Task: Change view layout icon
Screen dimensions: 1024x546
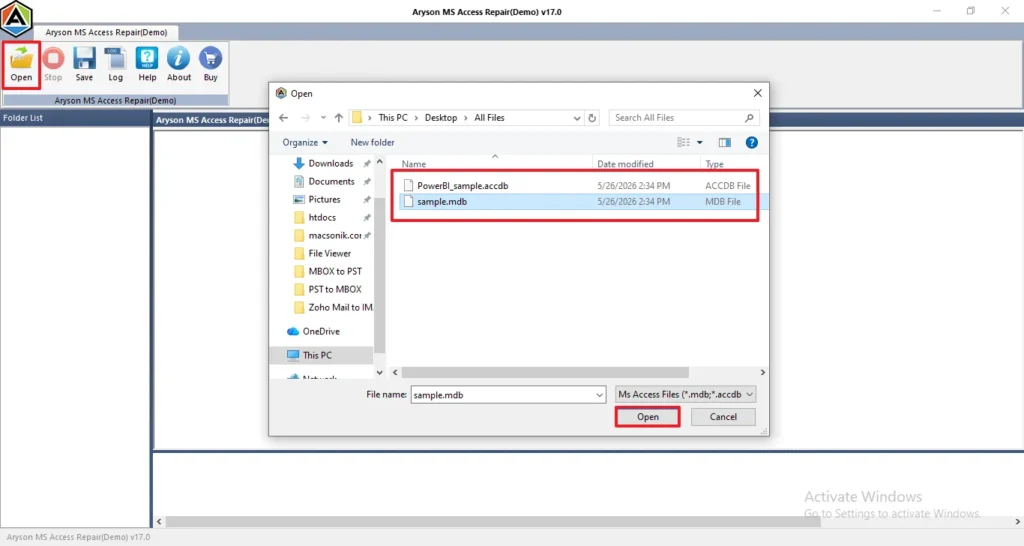Action: (684, 142)
